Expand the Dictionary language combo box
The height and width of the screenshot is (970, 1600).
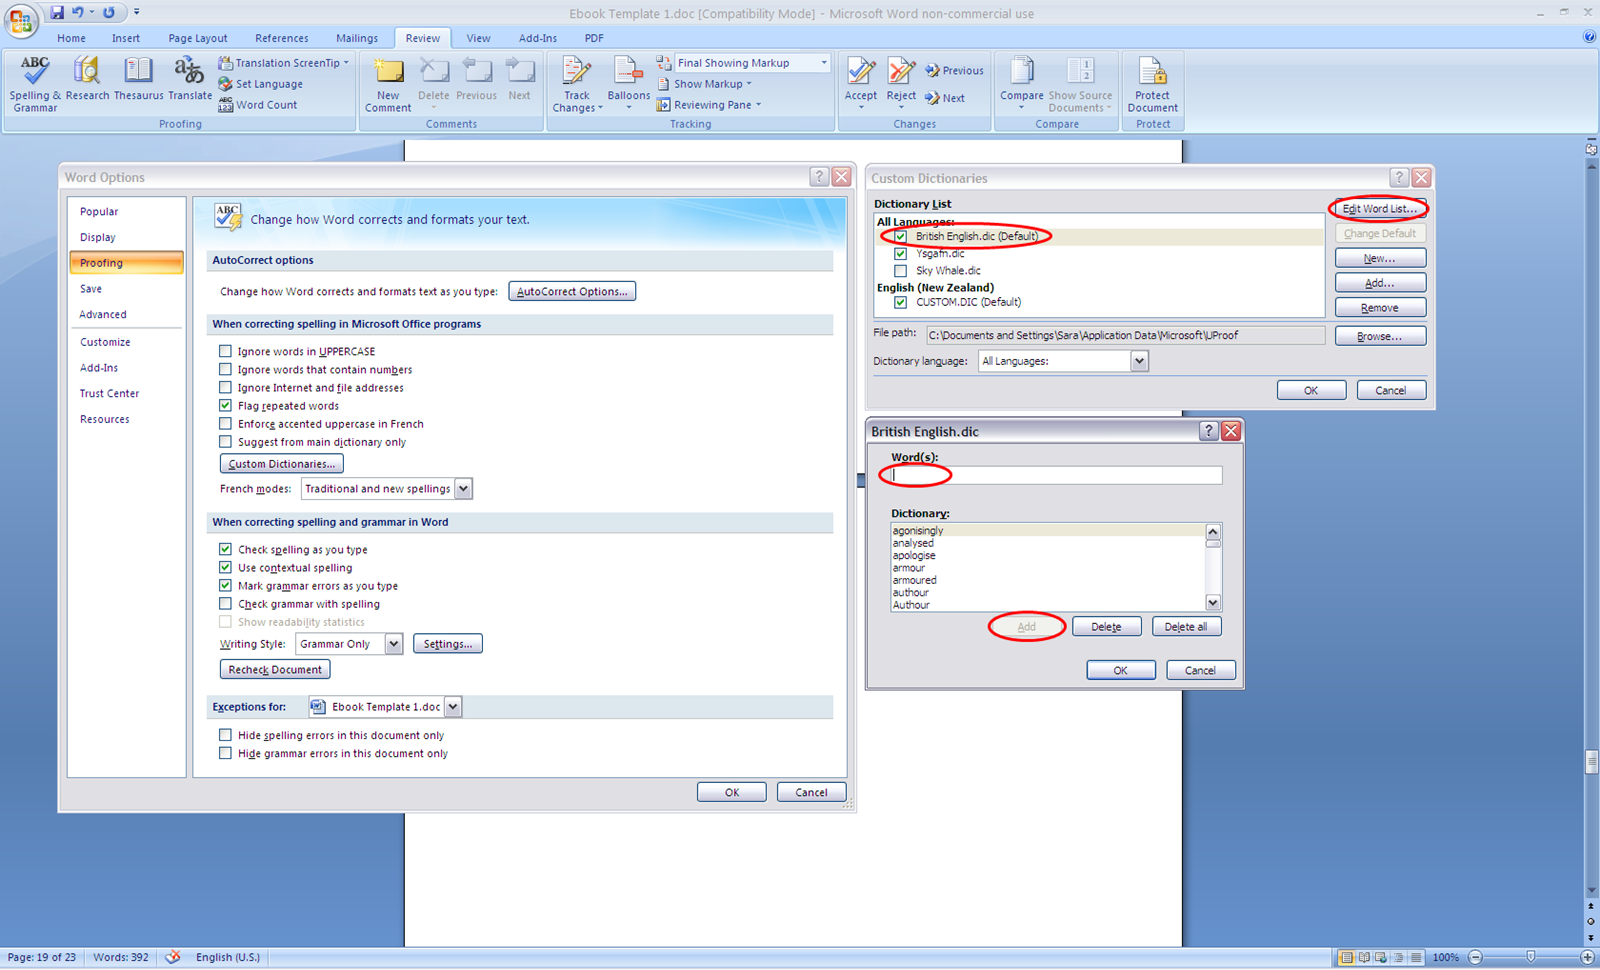(x=1138, y=361)
